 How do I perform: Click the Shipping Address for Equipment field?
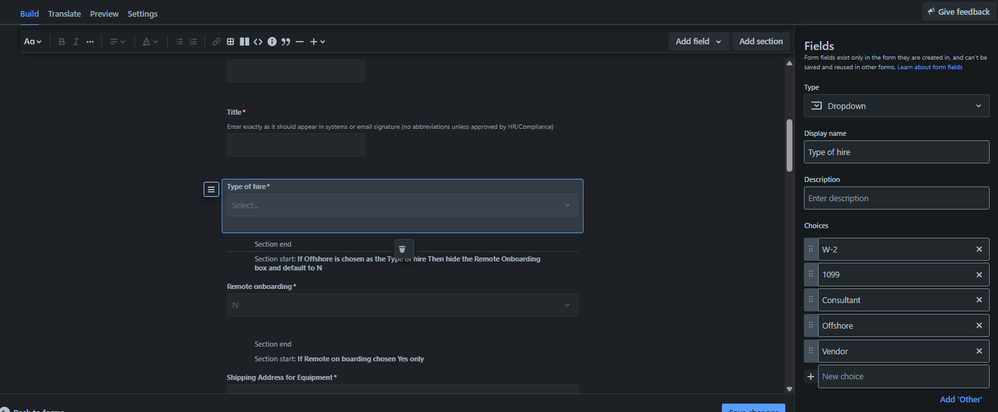click(402, 388)
